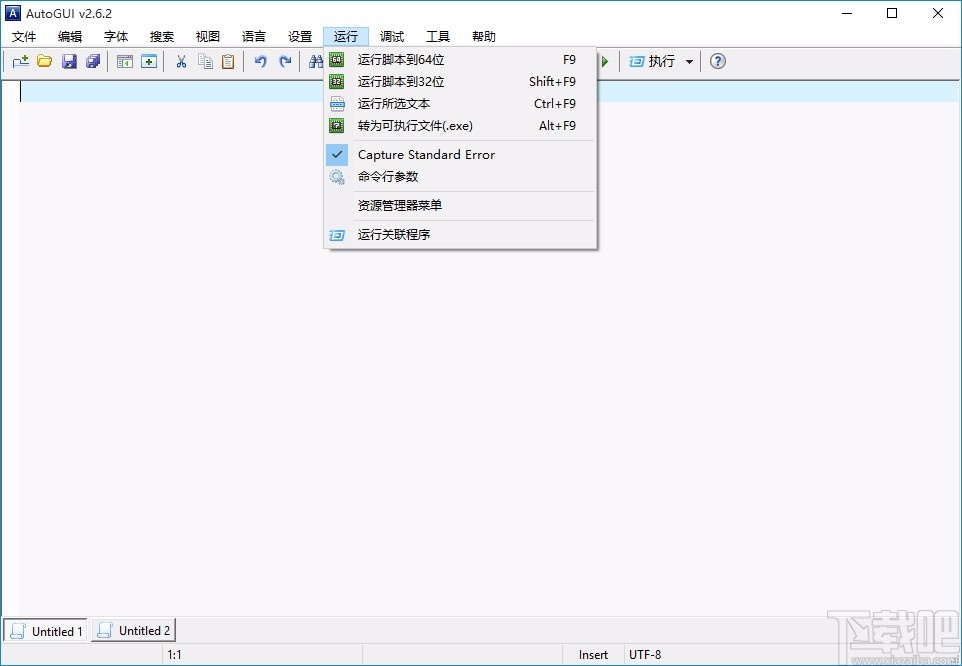Click the Copy toolbar icon
The height and width of the screenshot is (666, 962).
[x=205, y=61]
